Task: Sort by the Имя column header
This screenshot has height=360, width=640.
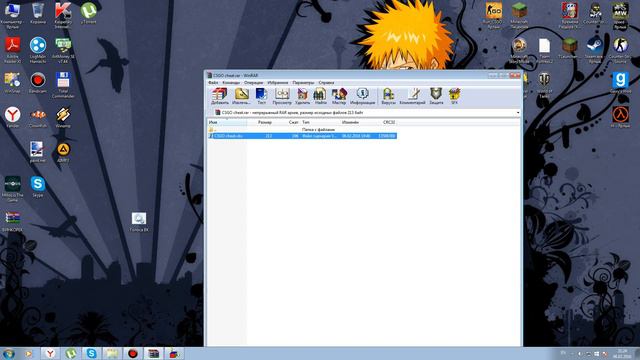Action: [227, 122]
